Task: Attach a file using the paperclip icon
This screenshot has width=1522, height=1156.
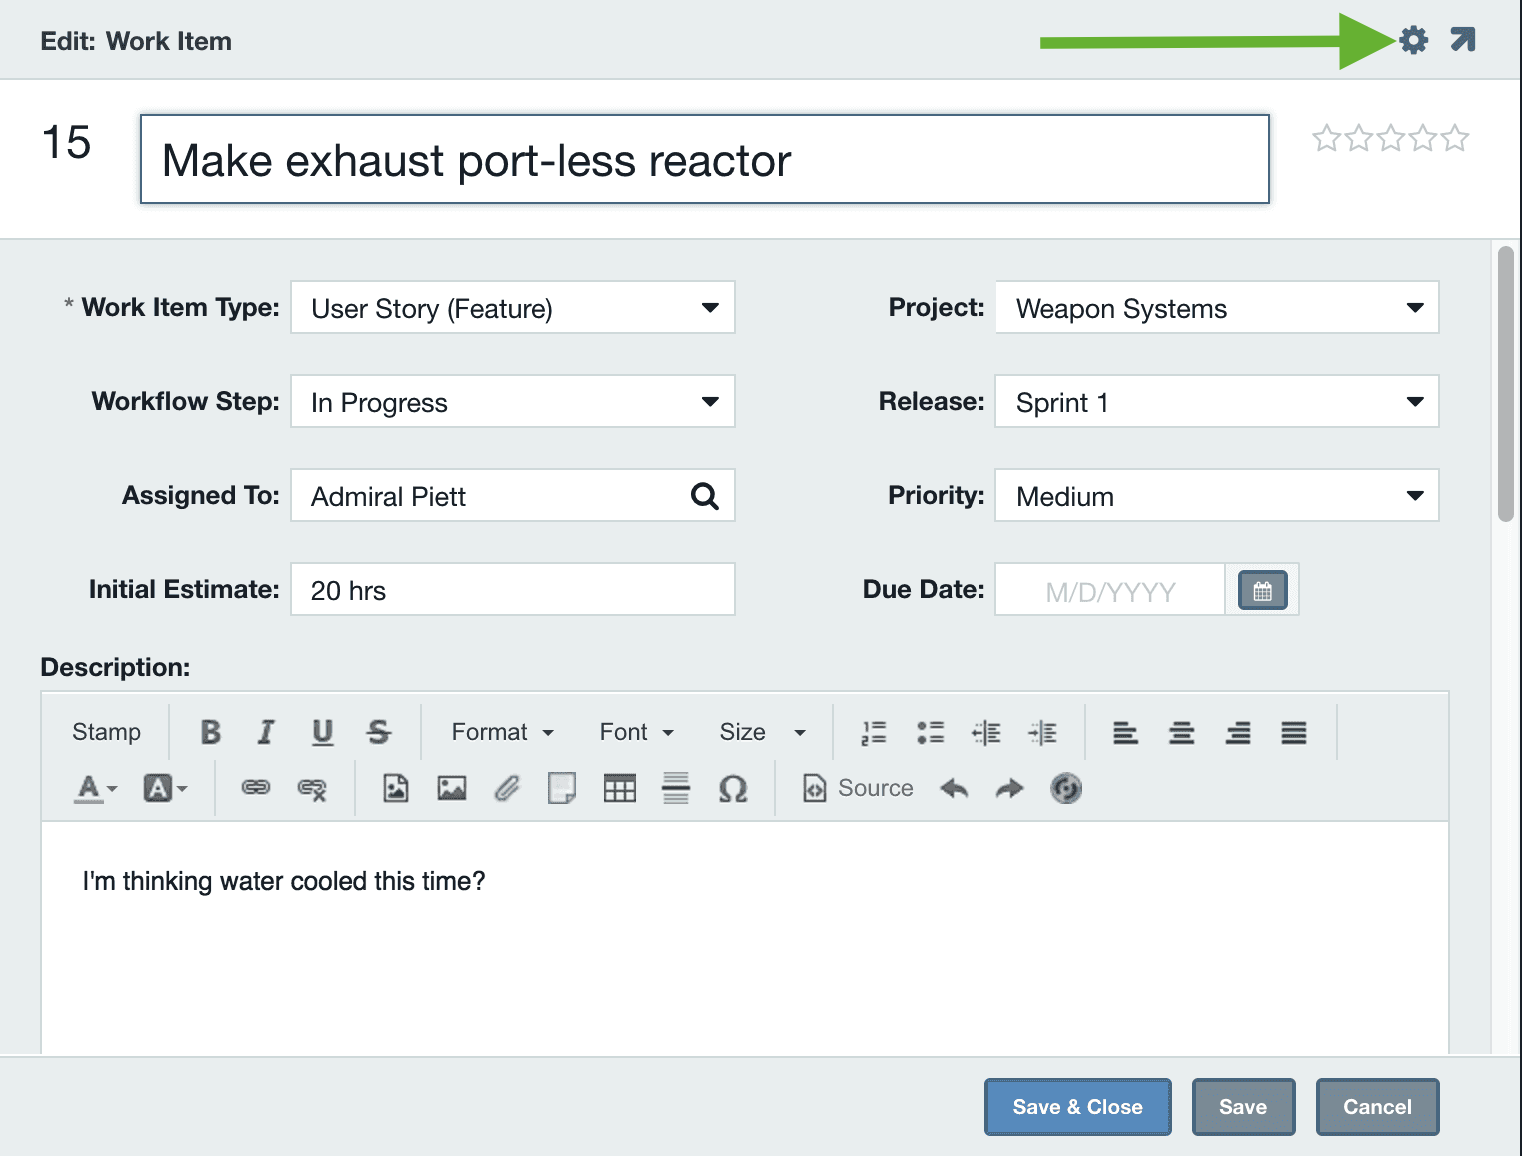Action: pyautogui.click(x=506, y=788)
